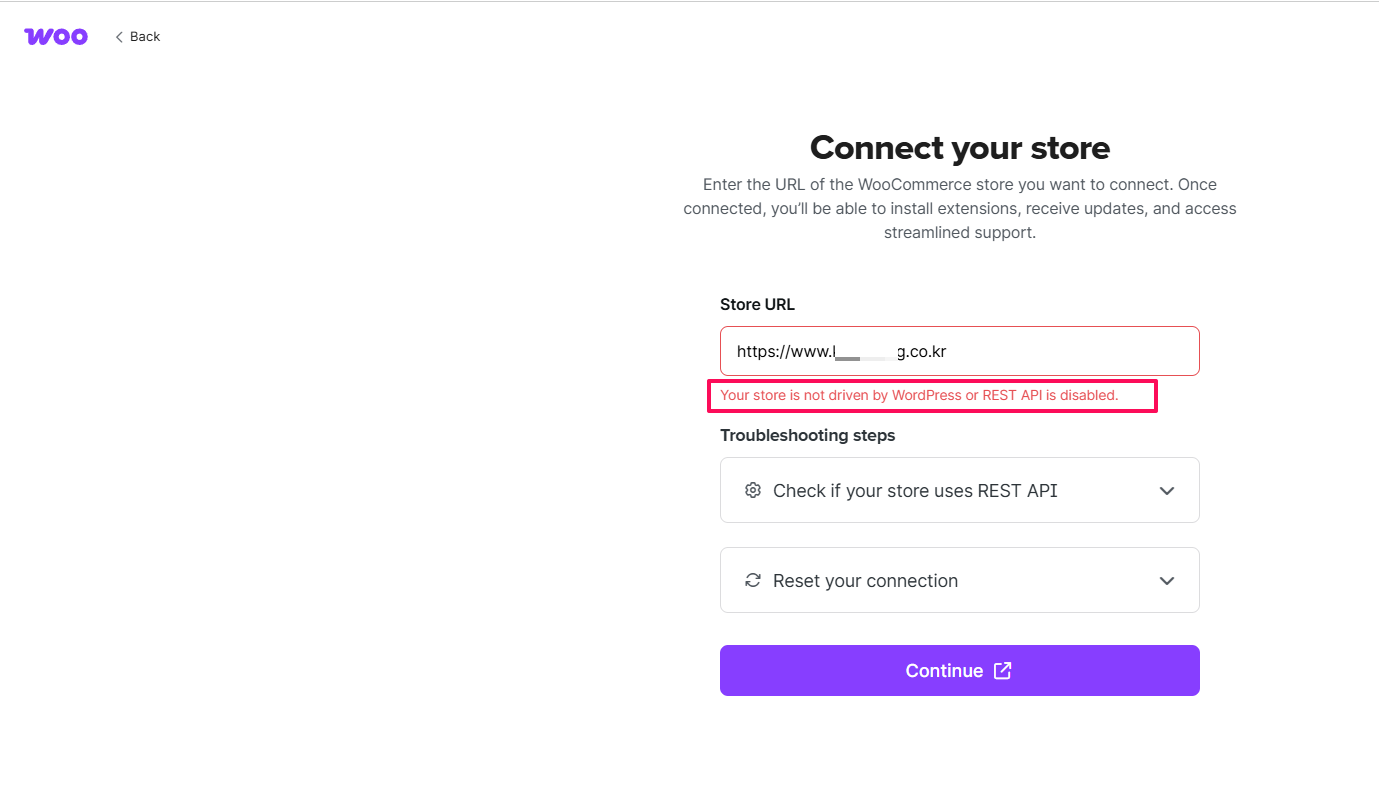
Task: Click the description paragraph under the heading
Action: [959, 209]
